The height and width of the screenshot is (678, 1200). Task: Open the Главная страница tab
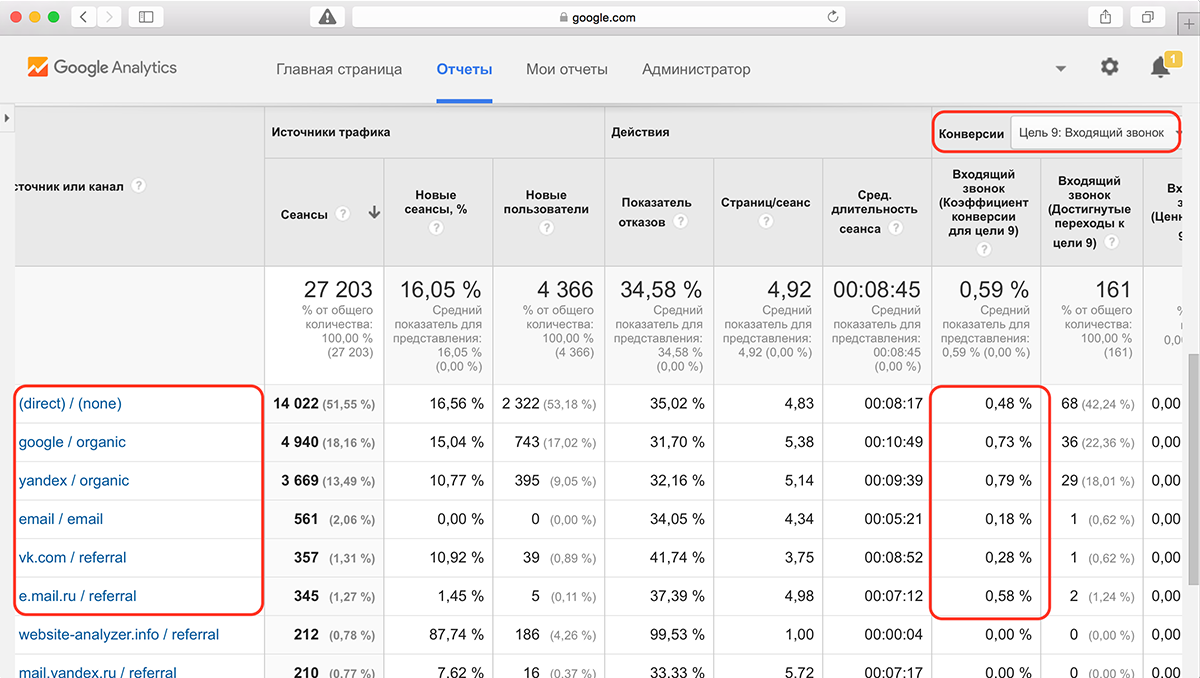click(339, 69)
